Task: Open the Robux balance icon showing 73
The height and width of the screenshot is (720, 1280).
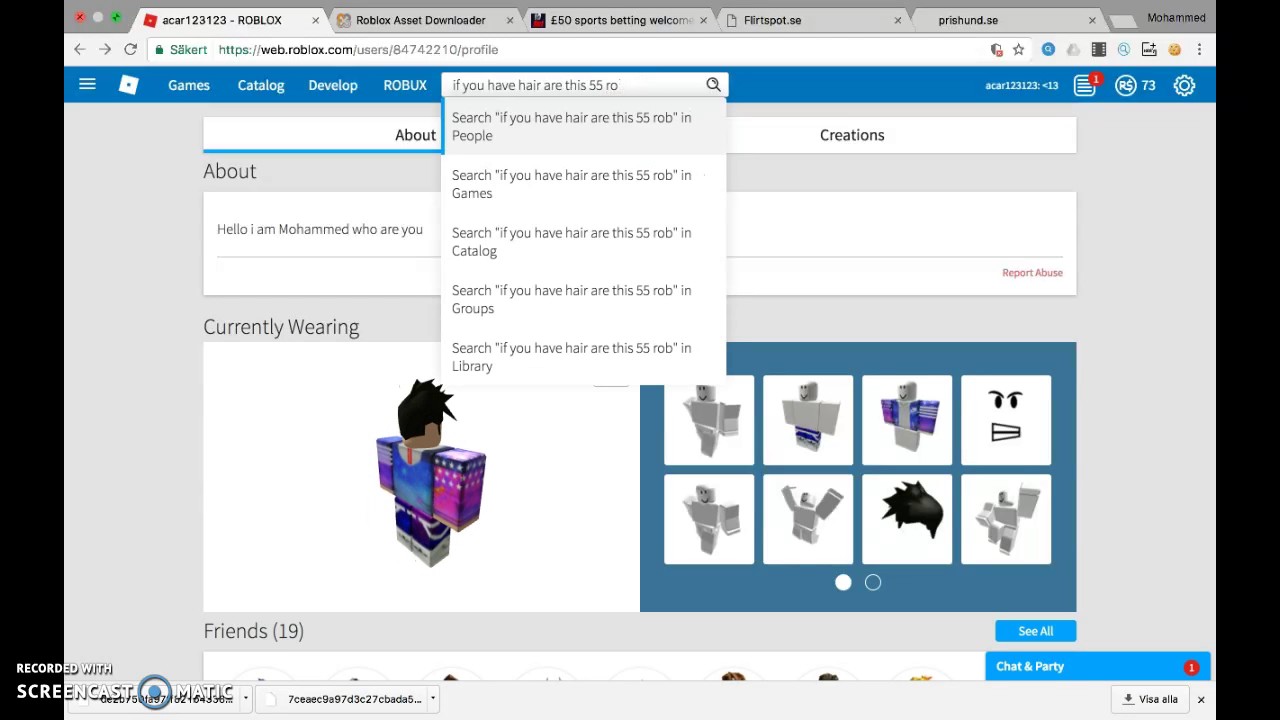Action: pos(1126,85)
